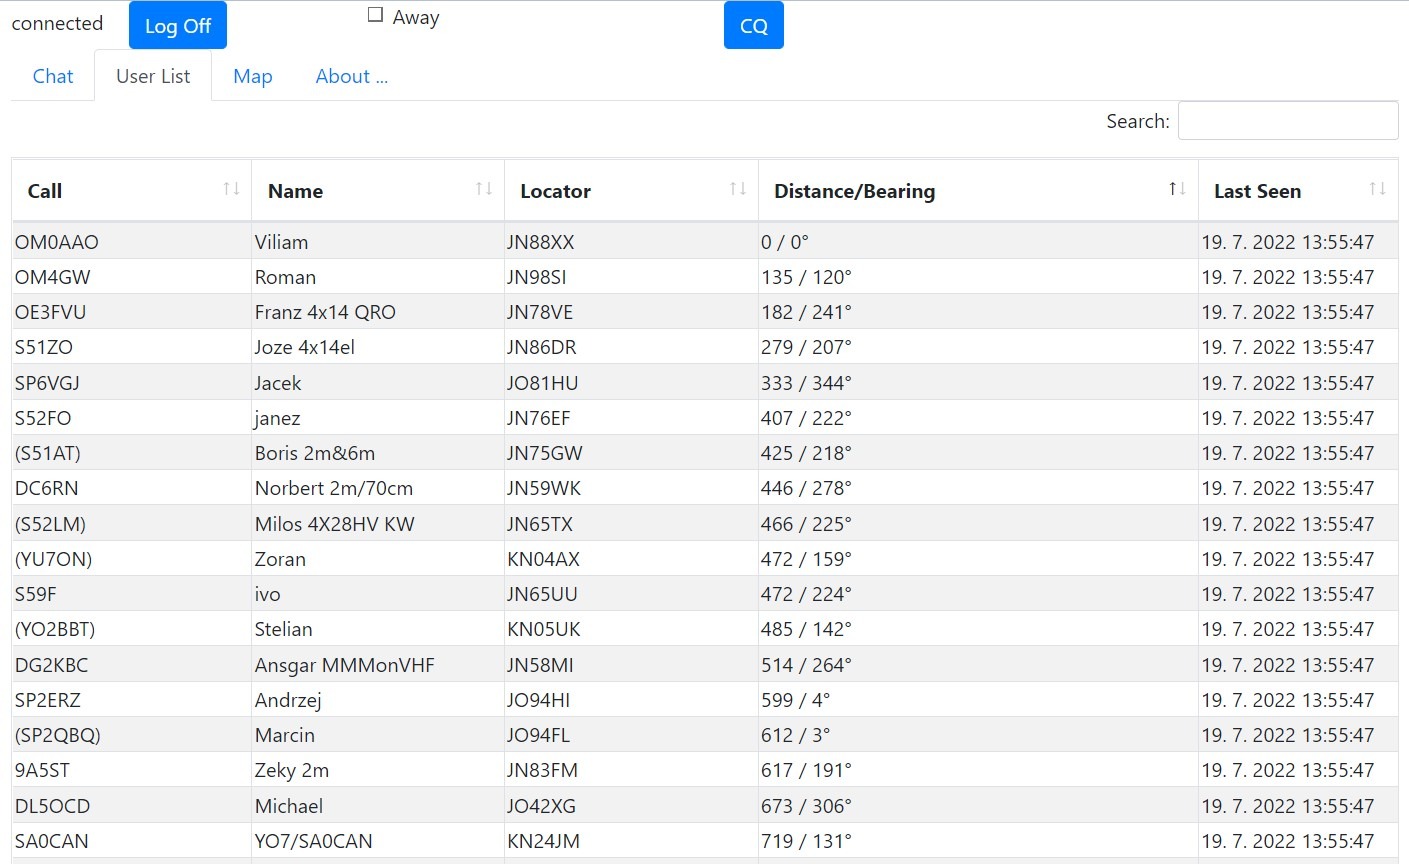Image resolution: width=1409 pixels, height=864 pixels.
Task: Select call sign DL5OCD
Action: coord(53,806)
